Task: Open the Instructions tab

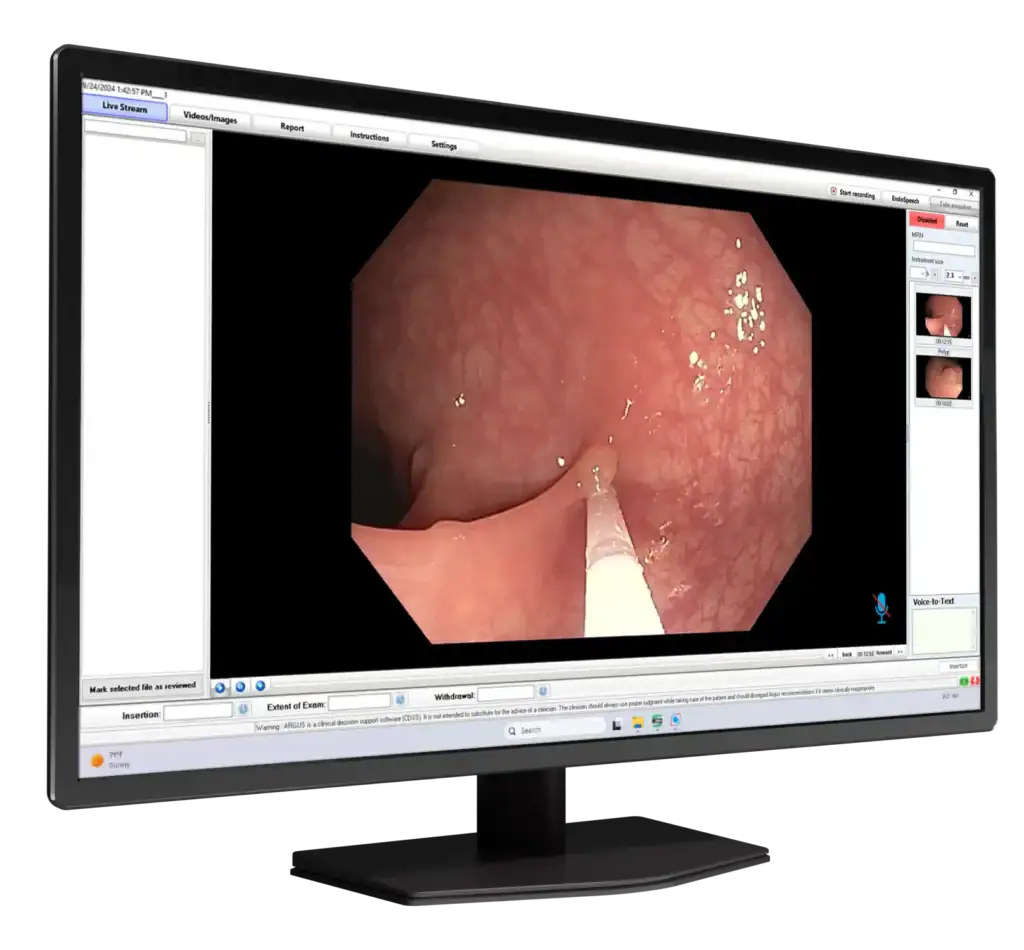Action: pos(369,136)
